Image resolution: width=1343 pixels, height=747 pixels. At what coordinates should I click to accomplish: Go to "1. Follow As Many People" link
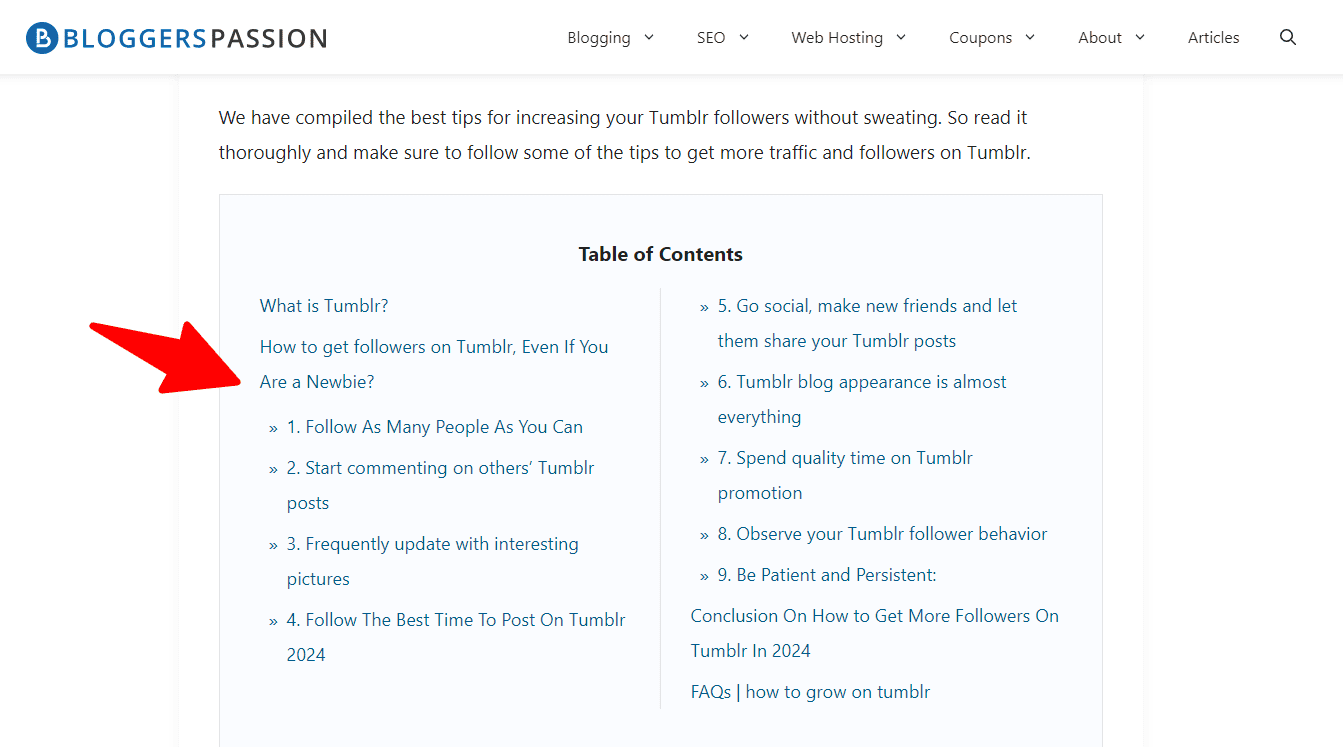[x=434, y=427]
